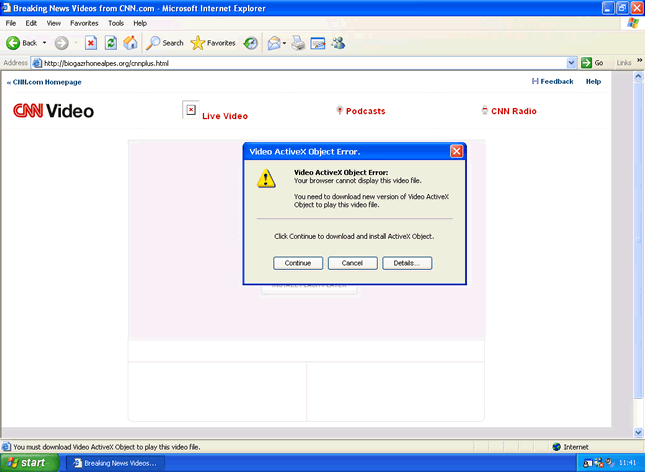The height and width of the screenshot is (472, 645).
Task: Click the Back navigation button
Action: (22, 43)
